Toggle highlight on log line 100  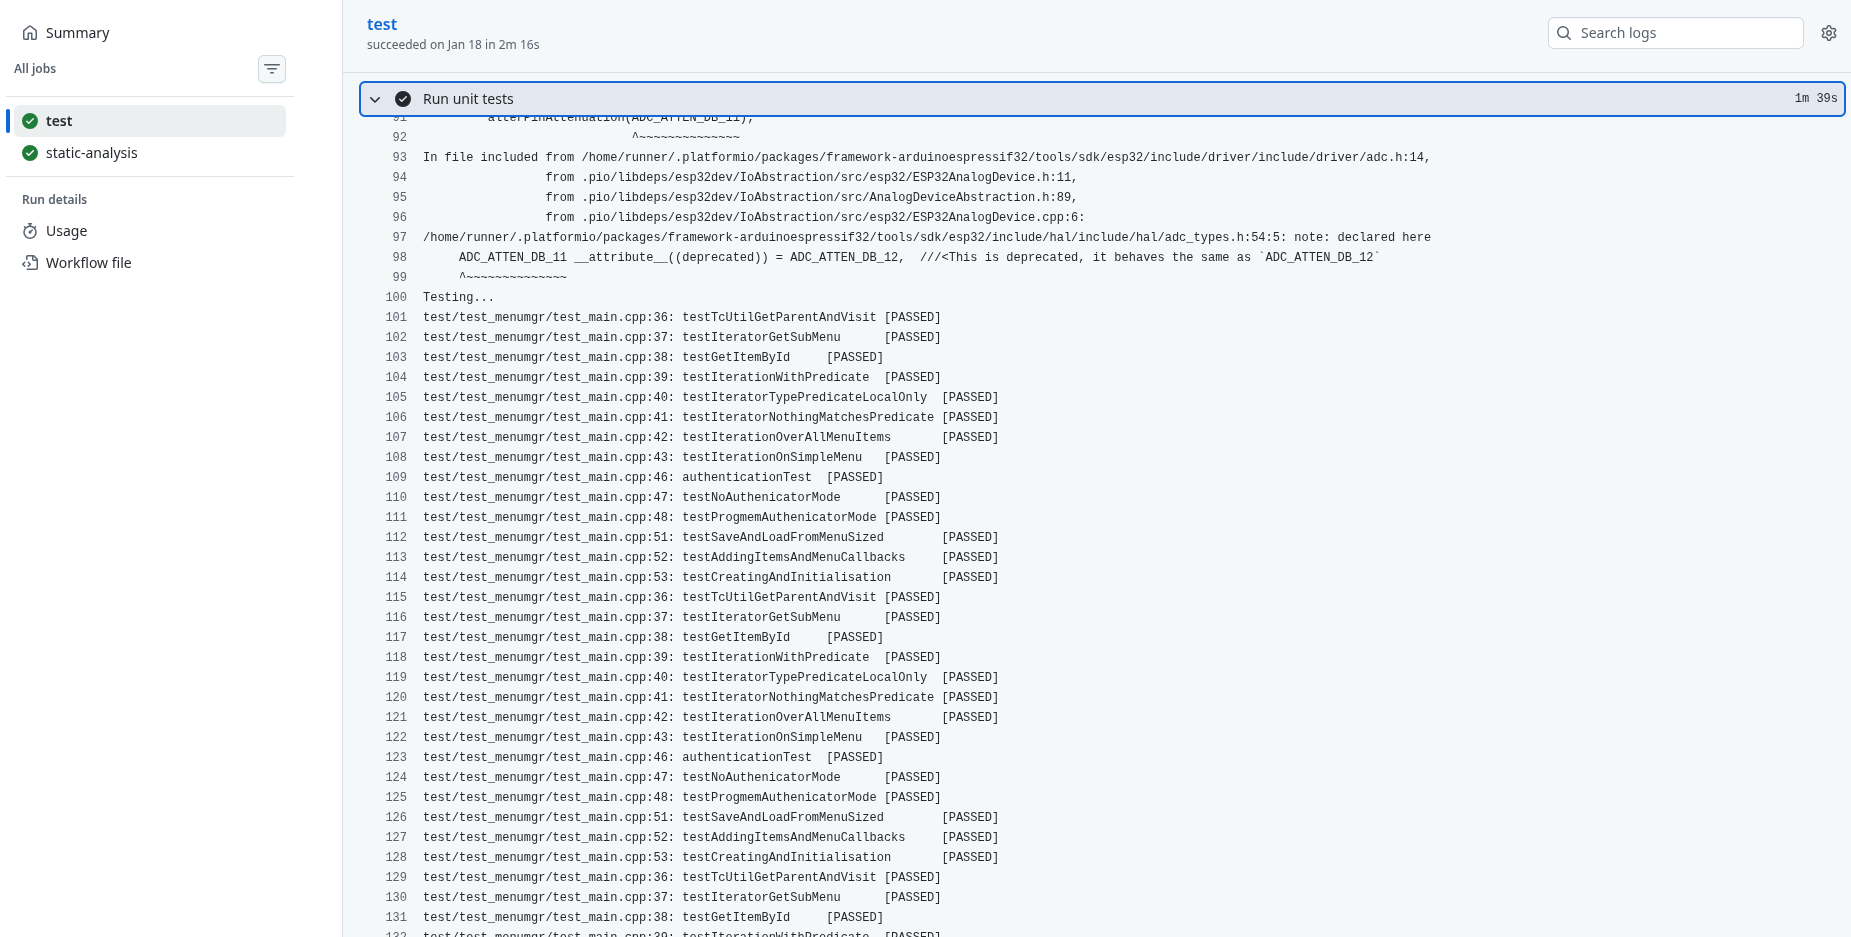[396, 297]
